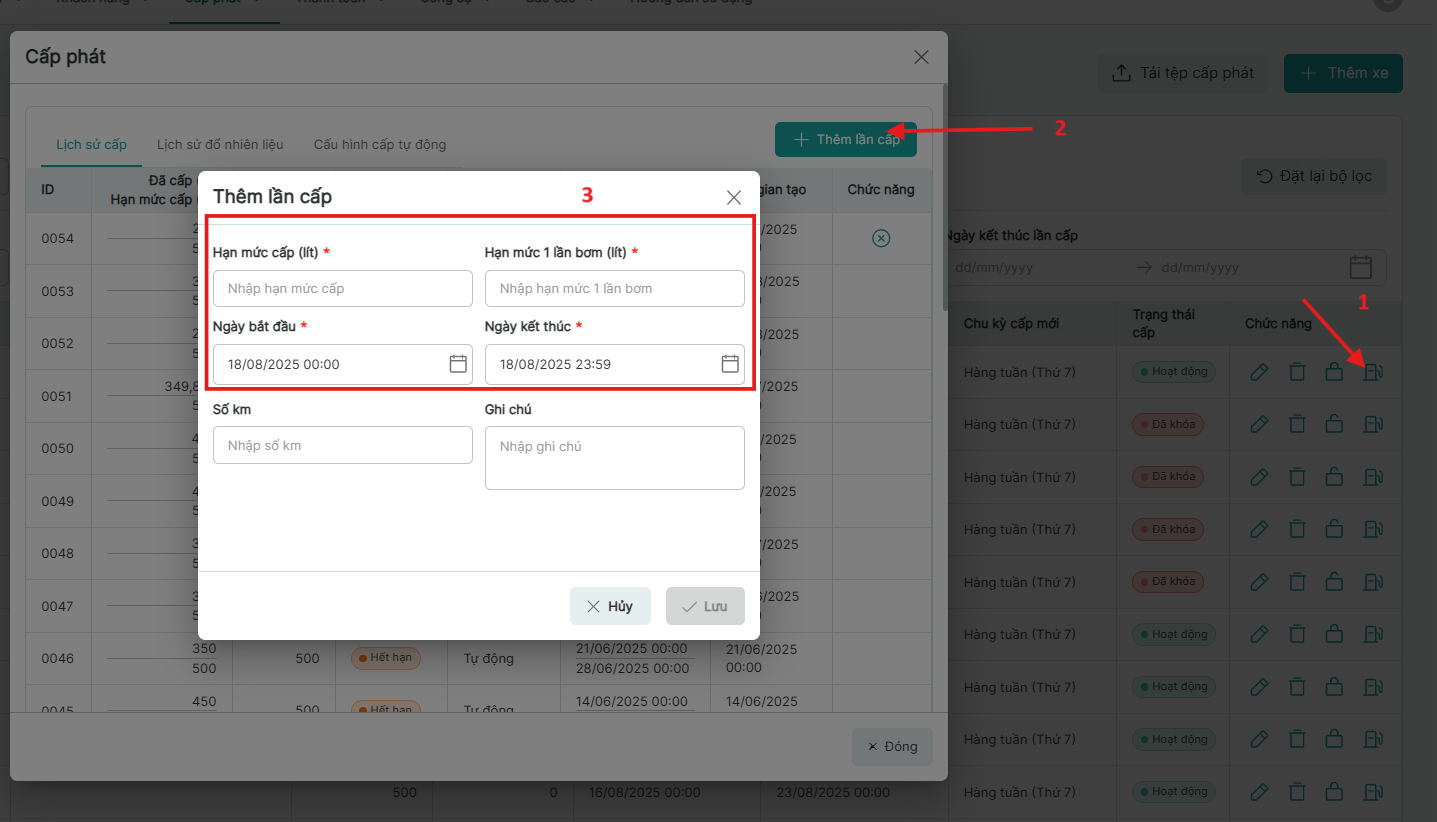Viewport: 1437px width, 822px height.
Task: Open the end date calendar picker icon
Action: 730,364
